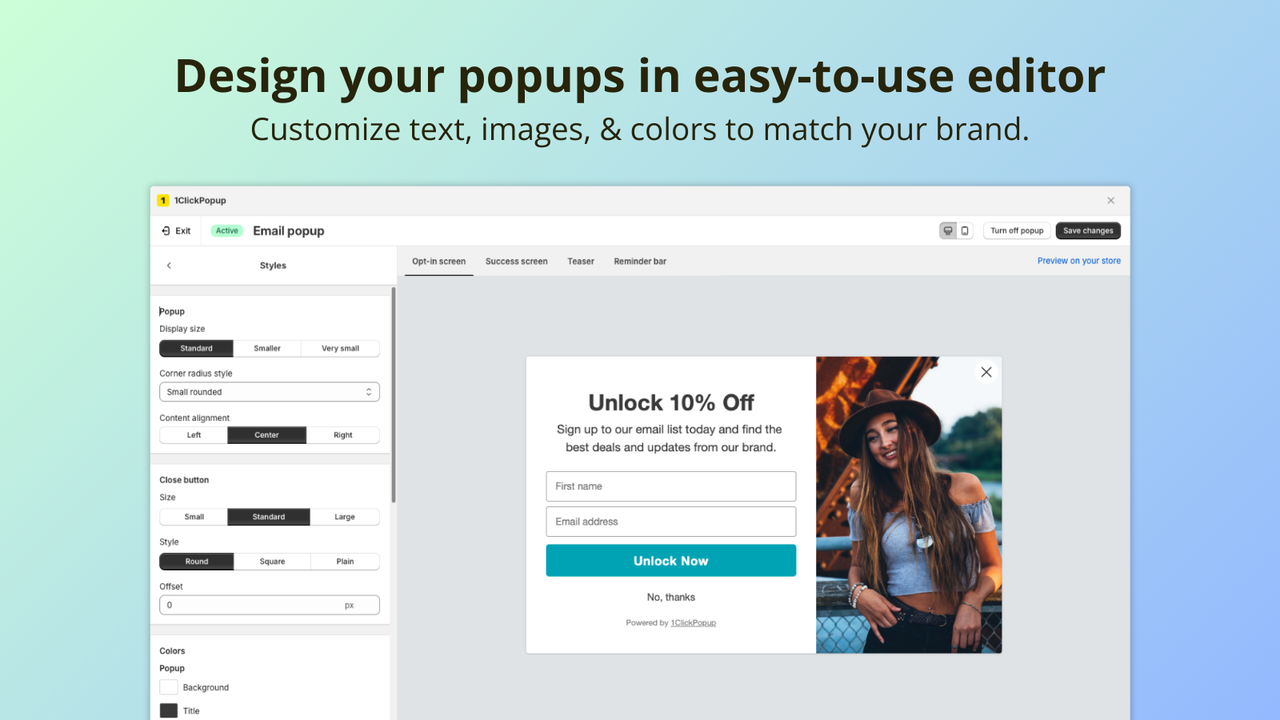Select Square close button style
Screen dimensions: 1280x720
tap(271, 561)
